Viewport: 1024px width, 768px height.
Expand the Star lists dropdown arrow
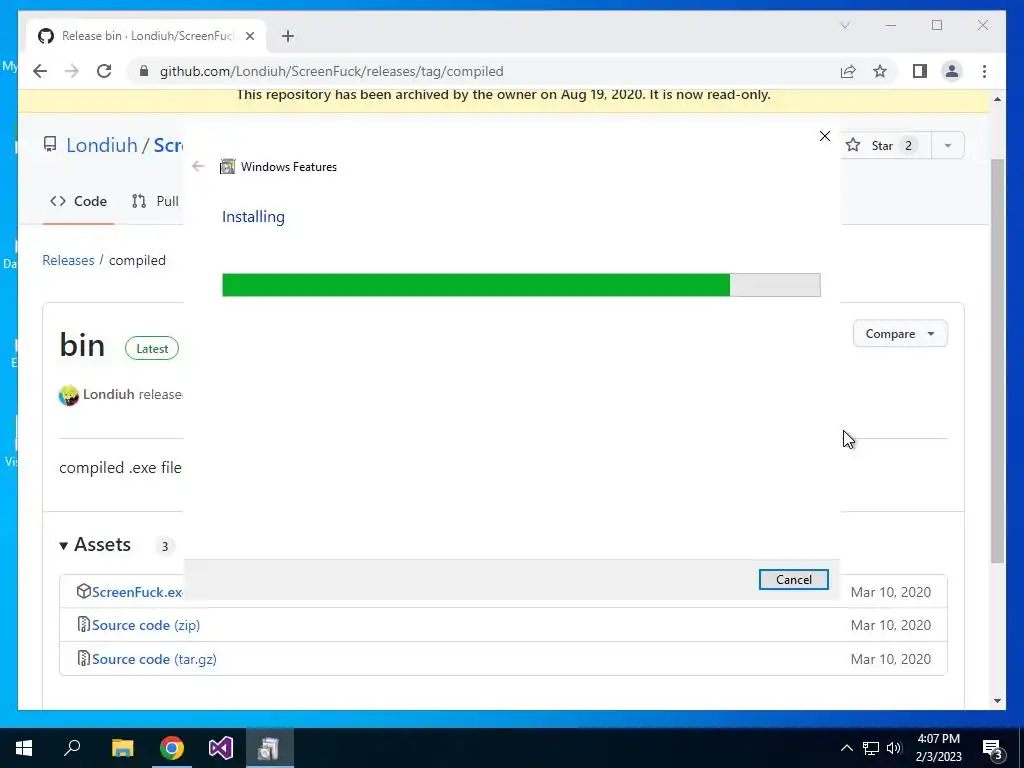(948, 145)
